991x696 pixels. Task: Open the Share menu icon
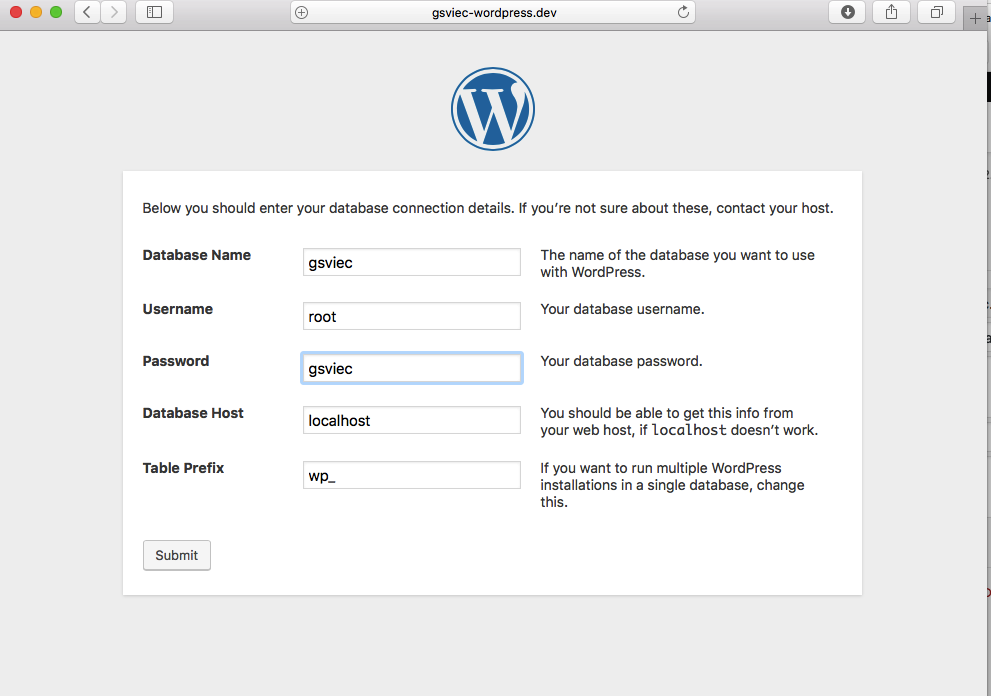pyautogui.click(x=891, y=12)
